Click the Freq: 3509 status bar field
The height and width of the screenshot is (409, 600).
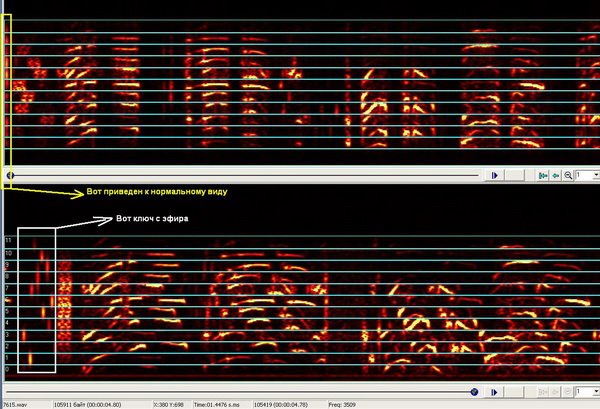(342, 404)
